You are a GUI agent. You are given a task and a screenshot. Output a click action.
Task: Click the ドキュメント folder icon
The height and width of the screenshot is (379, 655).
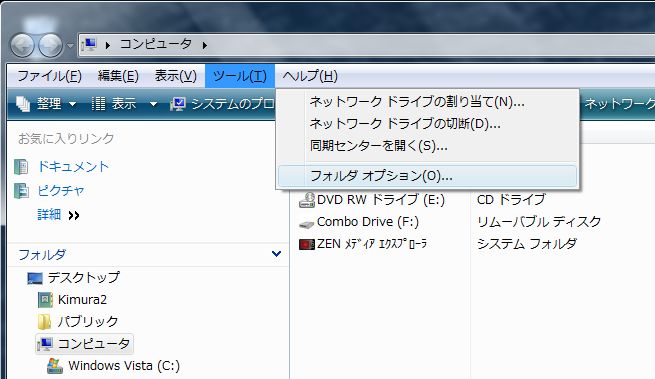coord(21,167)
